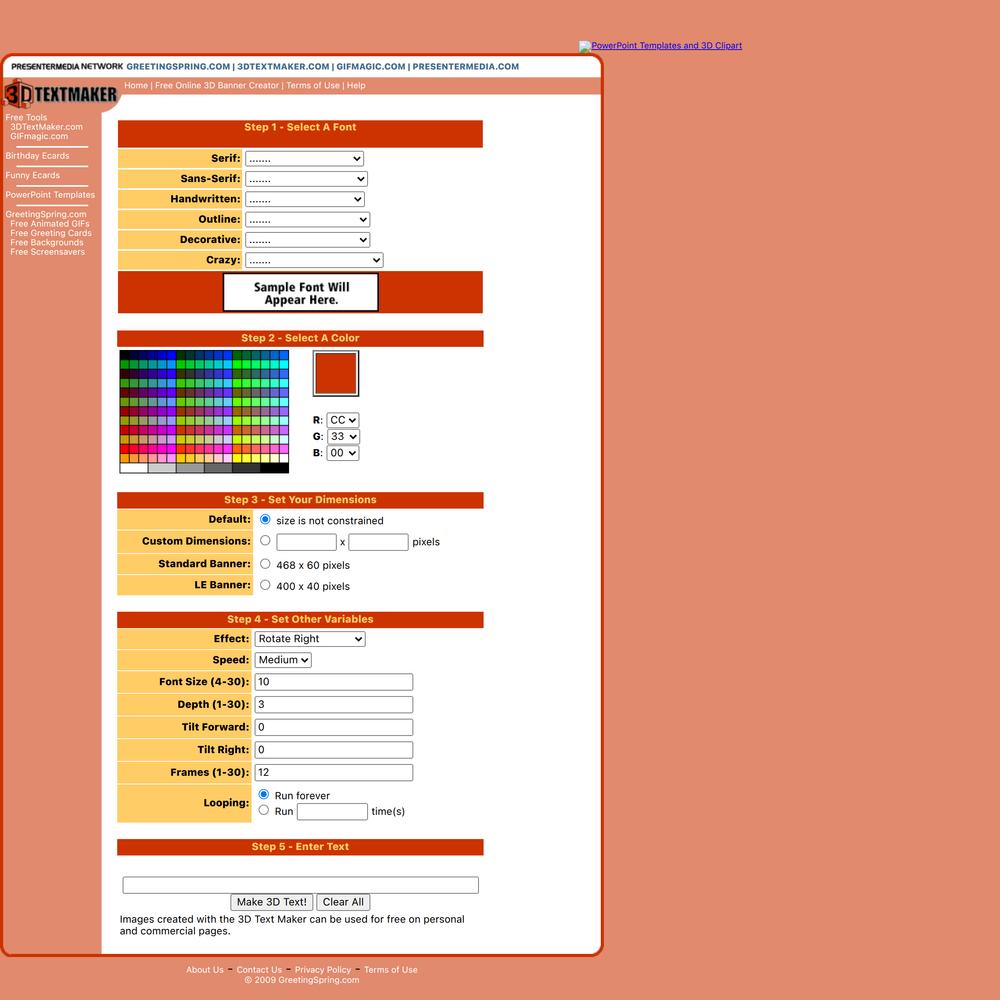Expand the Handwritten font dropdown

point(304,199)
